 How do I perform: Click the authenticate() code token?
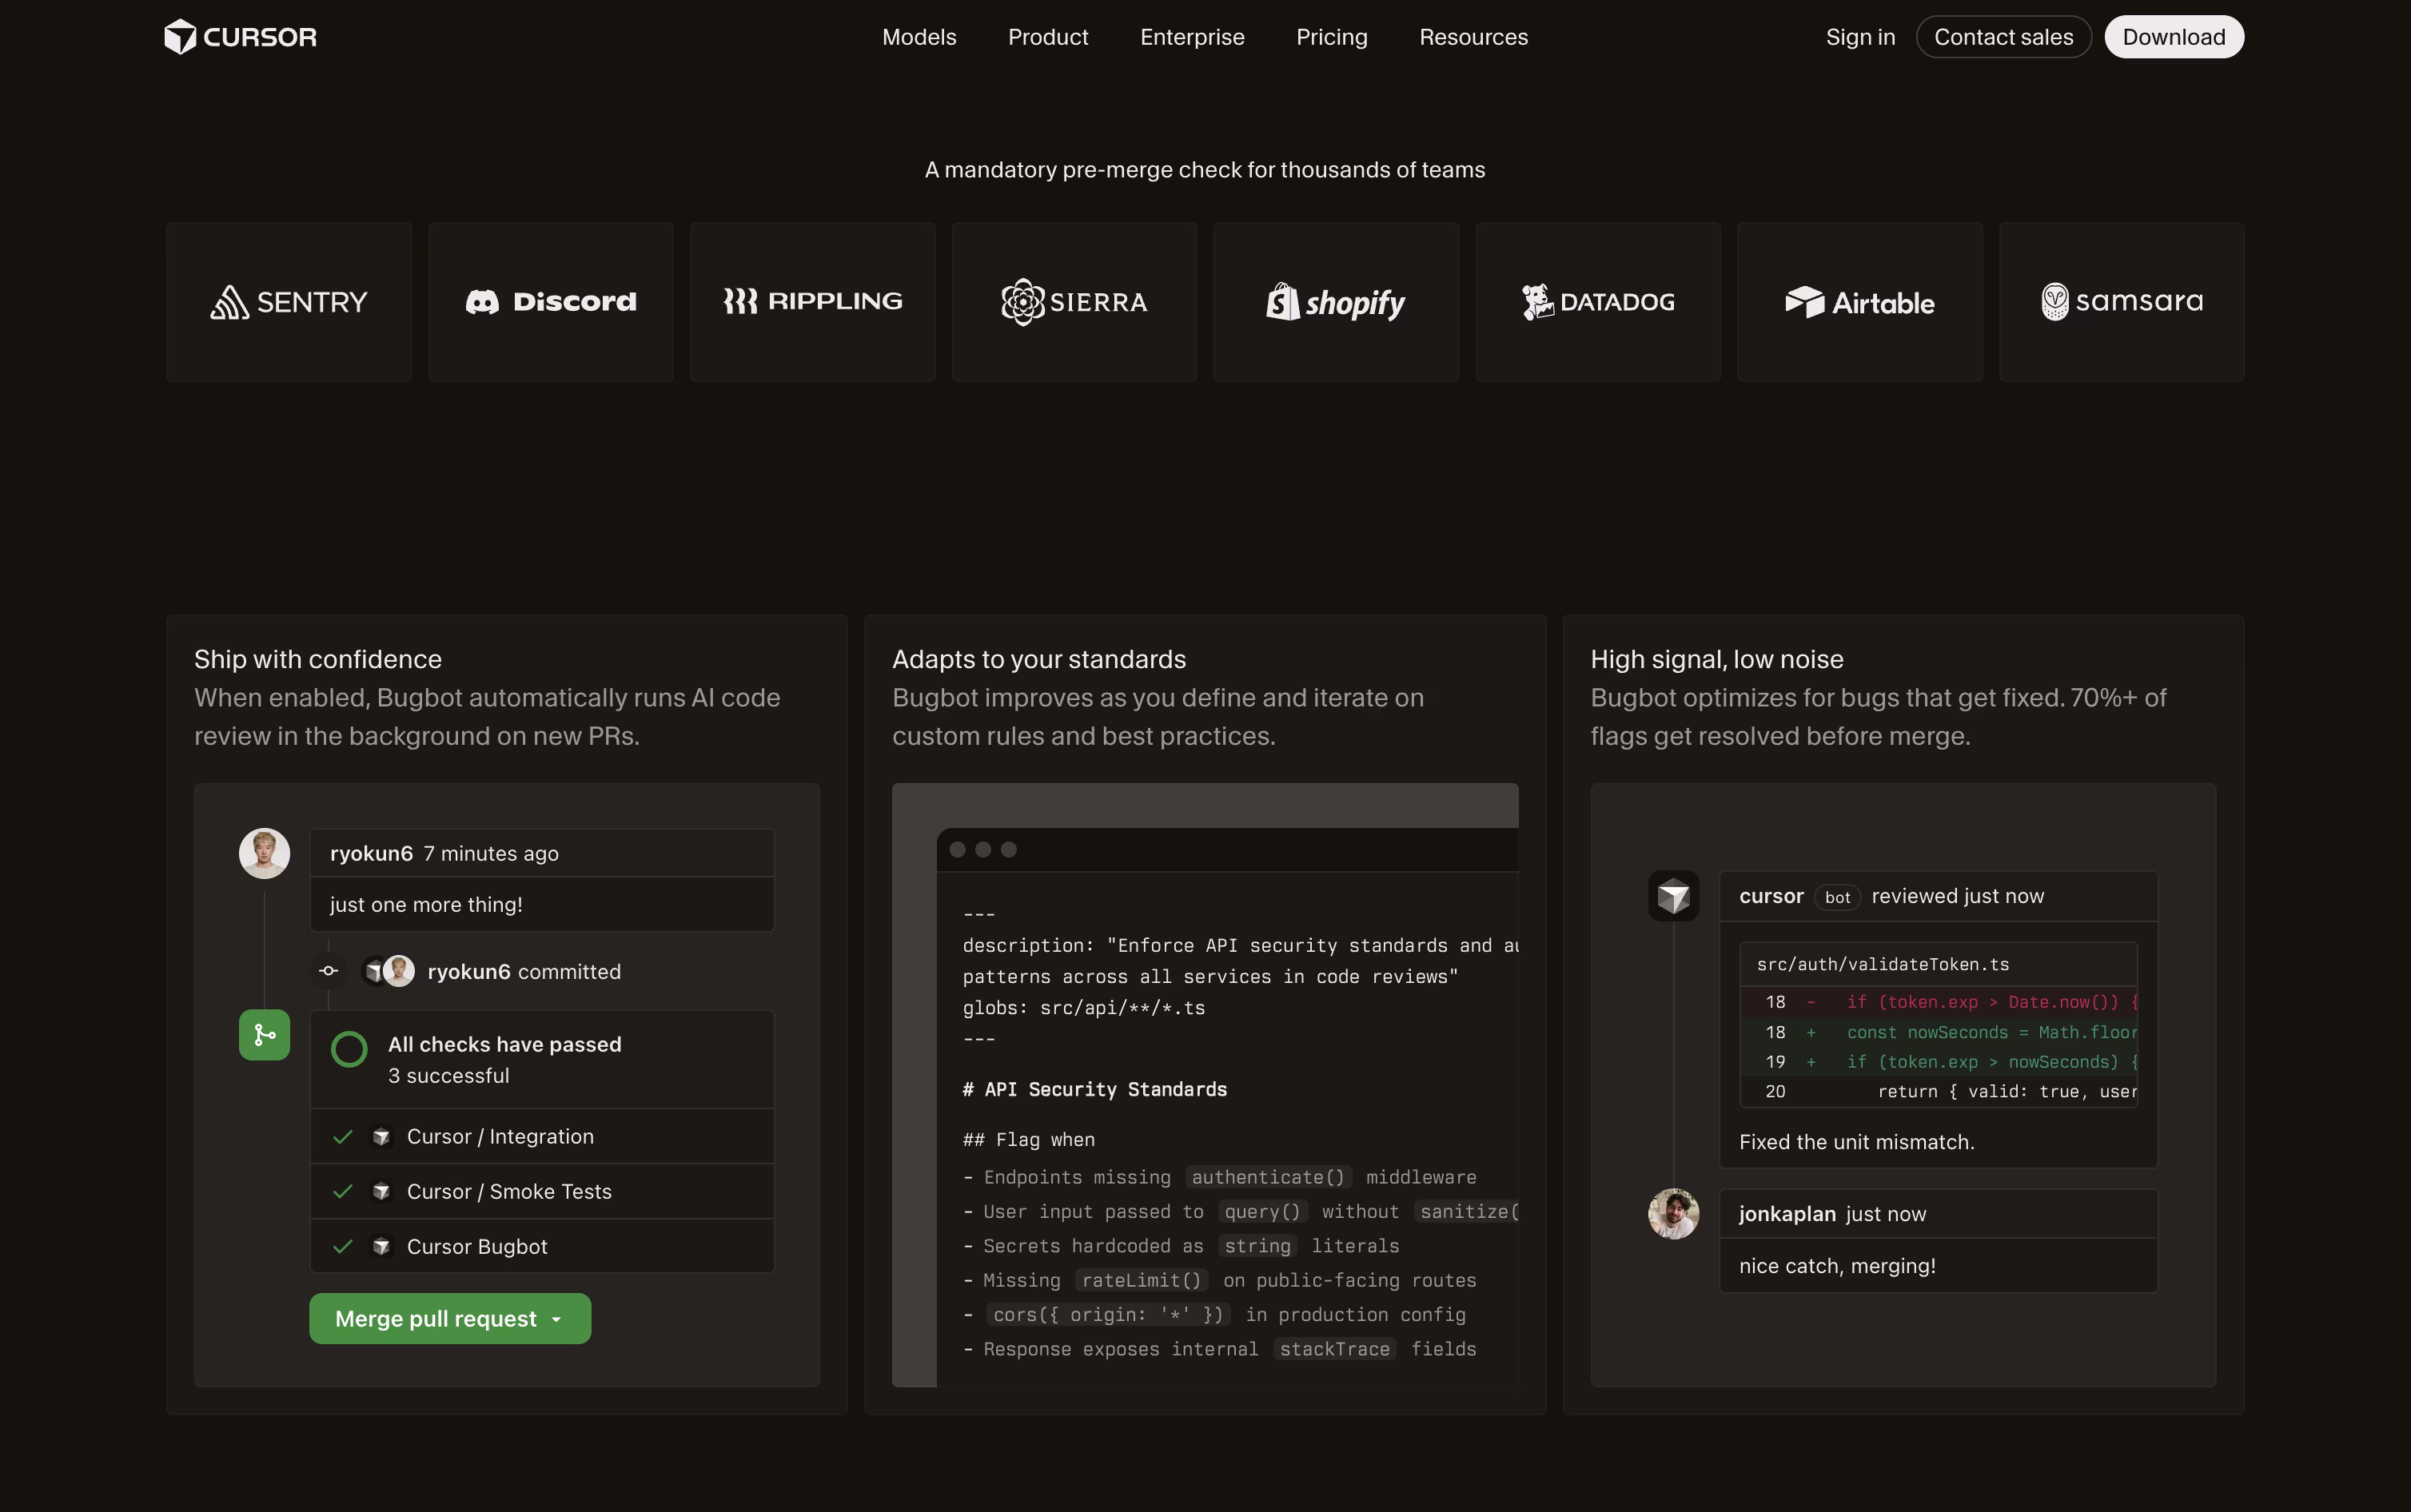coord(1268,1178)
